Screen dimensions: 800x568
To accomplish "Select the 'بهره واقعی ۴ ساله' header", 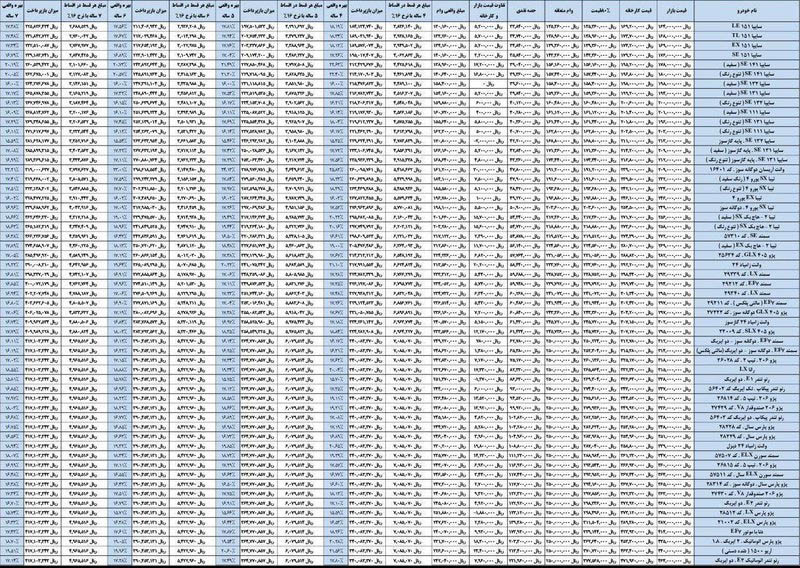I will click(x=337, y=11).
